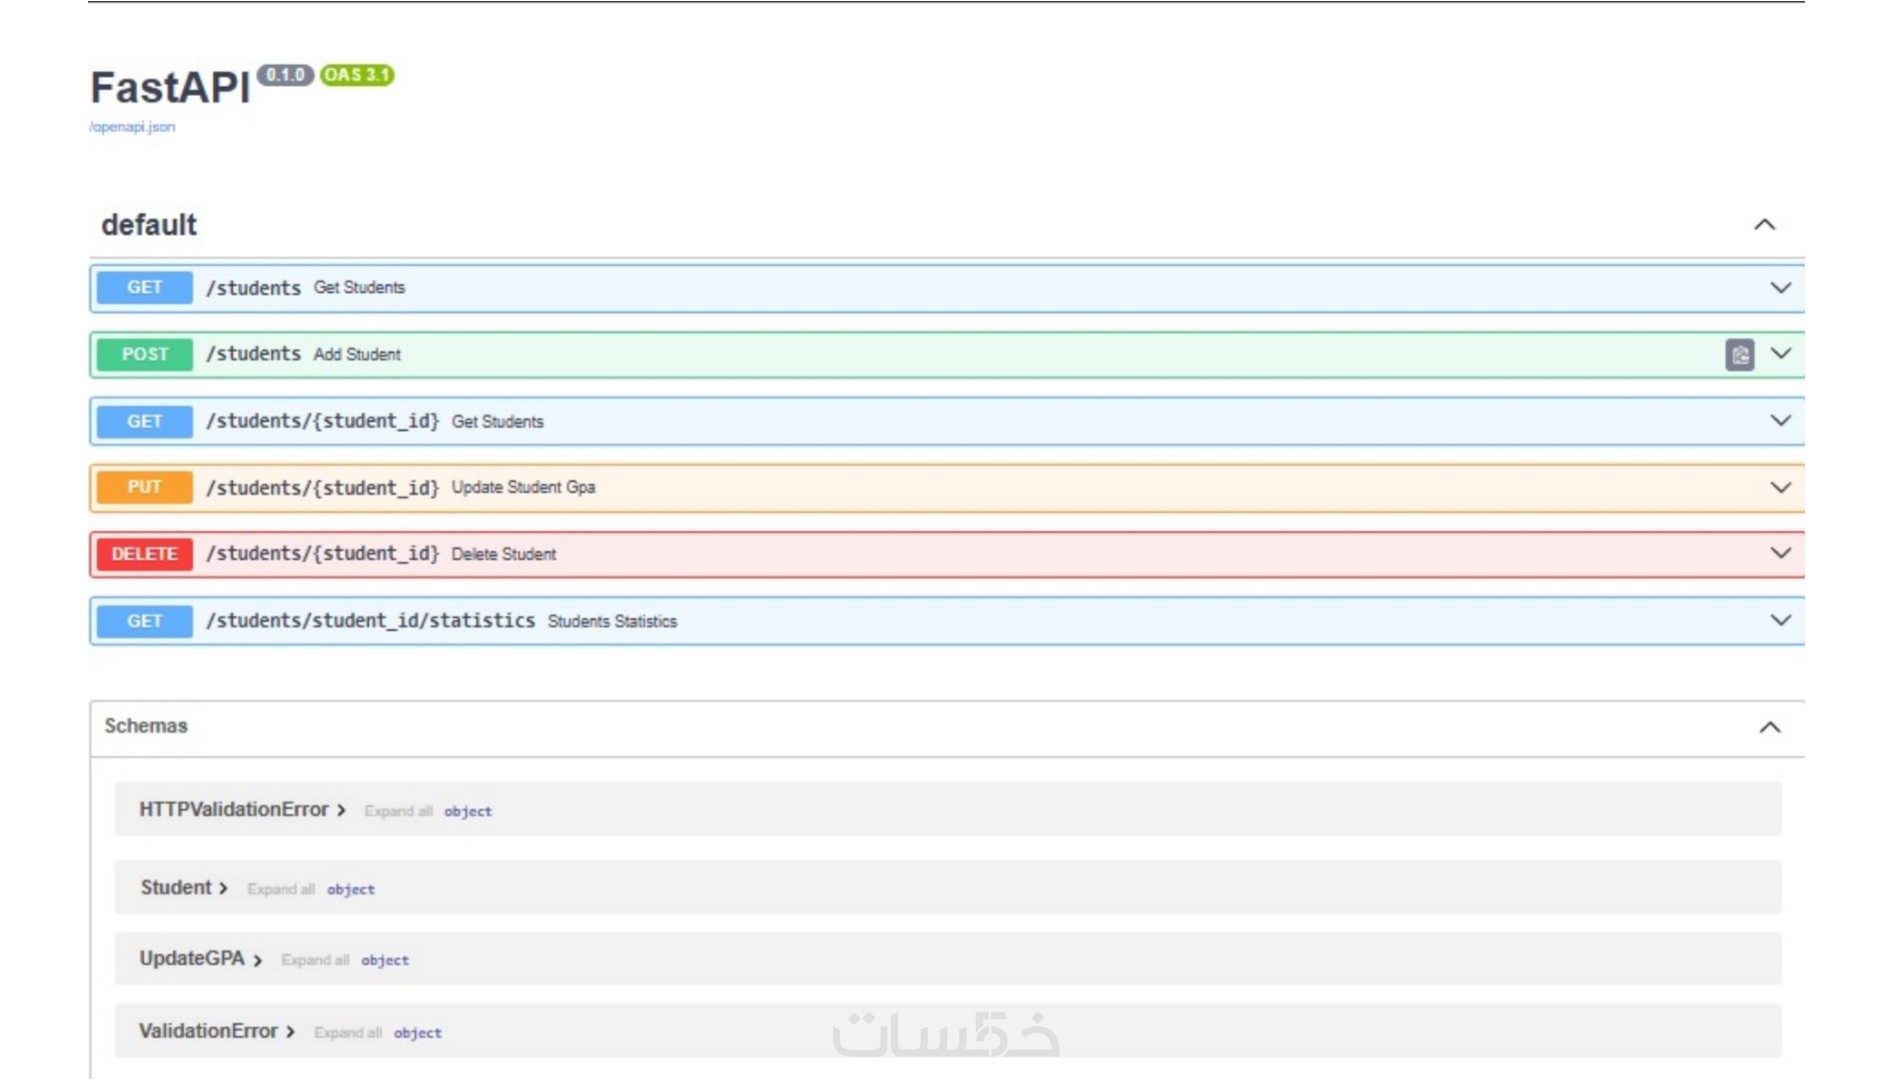
Task: Click the 'Schemas' section heading
Action: [x=146, y=726]
